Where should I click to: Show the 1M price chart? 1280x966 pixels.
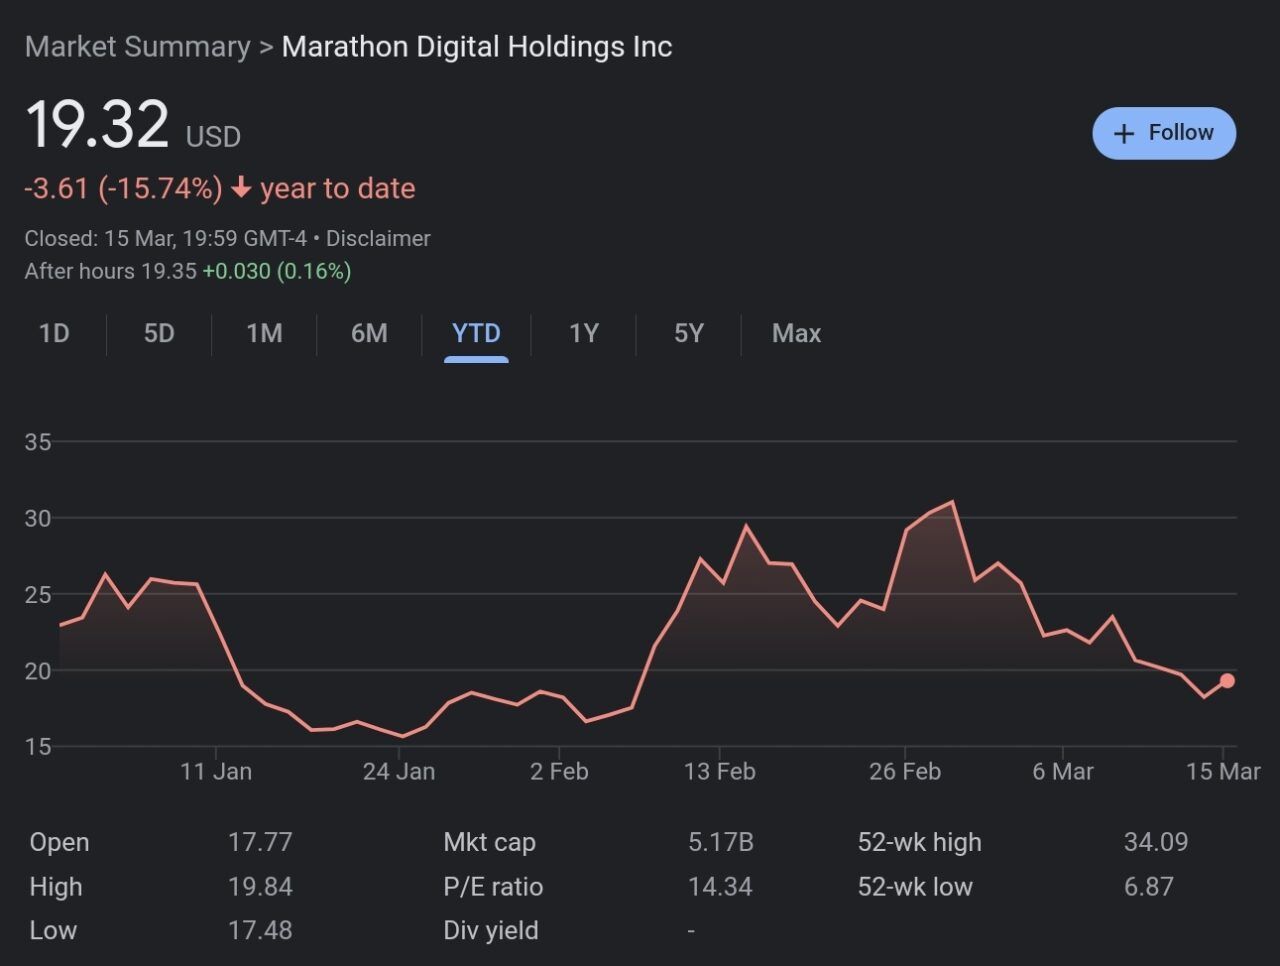(264, 333)
